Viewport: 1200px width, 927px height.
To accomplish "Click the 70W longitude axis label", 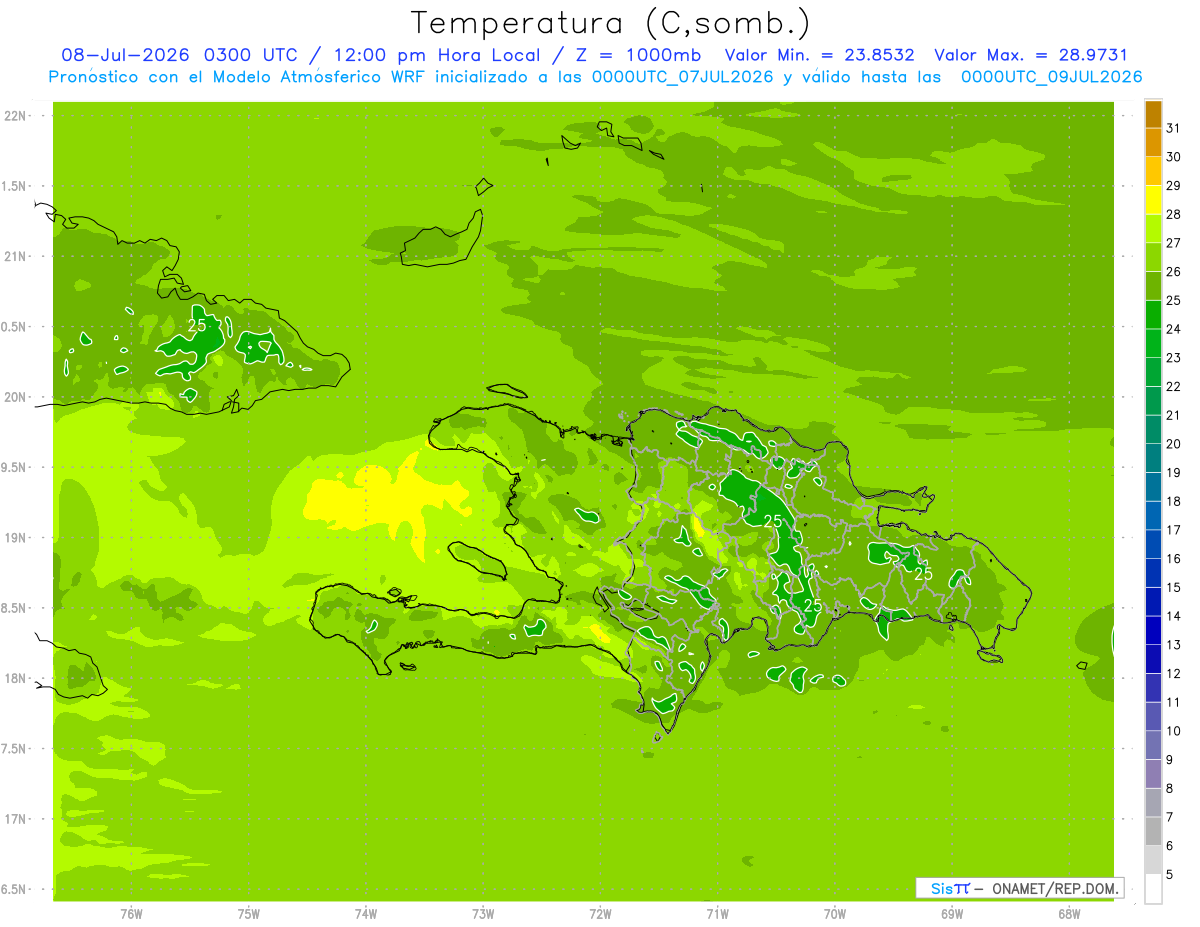I will pyautogui.click(x=835, y=914).
